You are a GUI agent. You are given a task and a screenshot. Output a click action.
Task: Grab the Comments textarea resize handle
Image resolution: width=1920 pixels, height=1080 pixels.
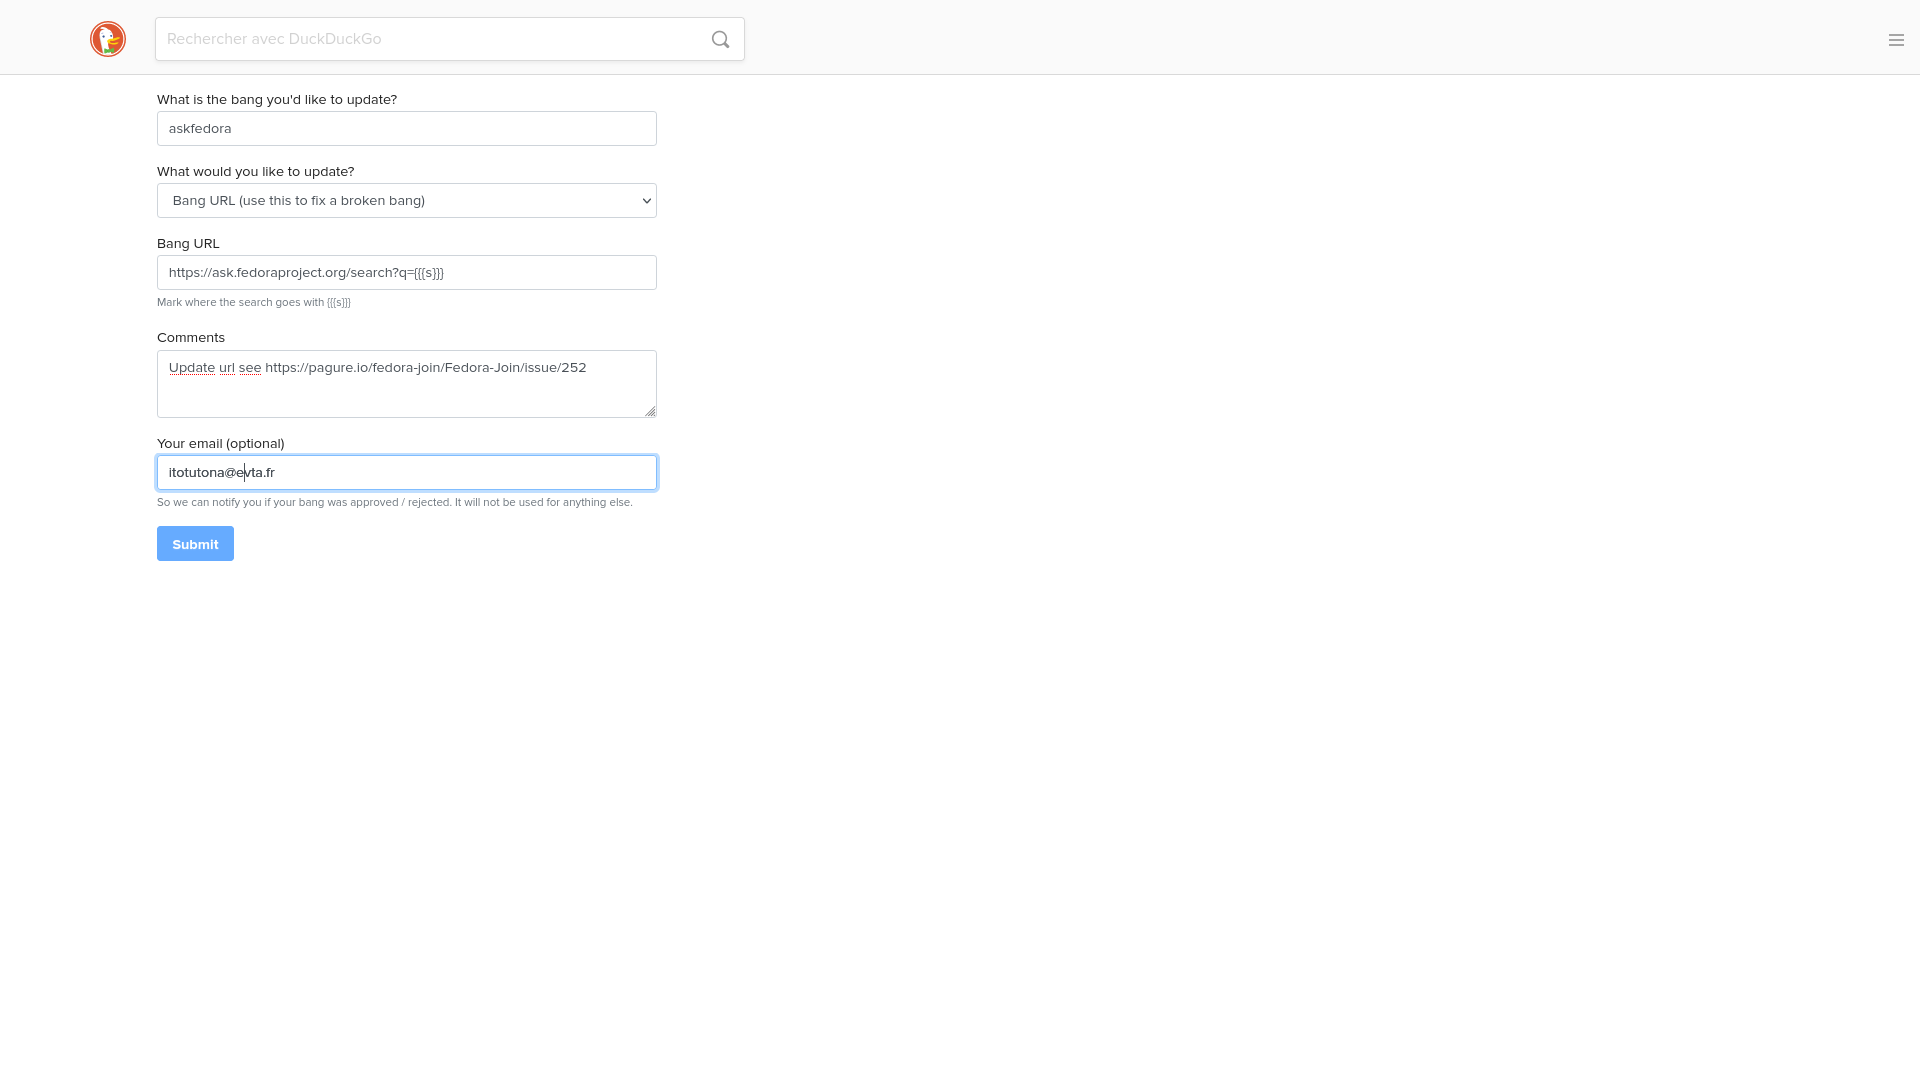pos(650,411)
